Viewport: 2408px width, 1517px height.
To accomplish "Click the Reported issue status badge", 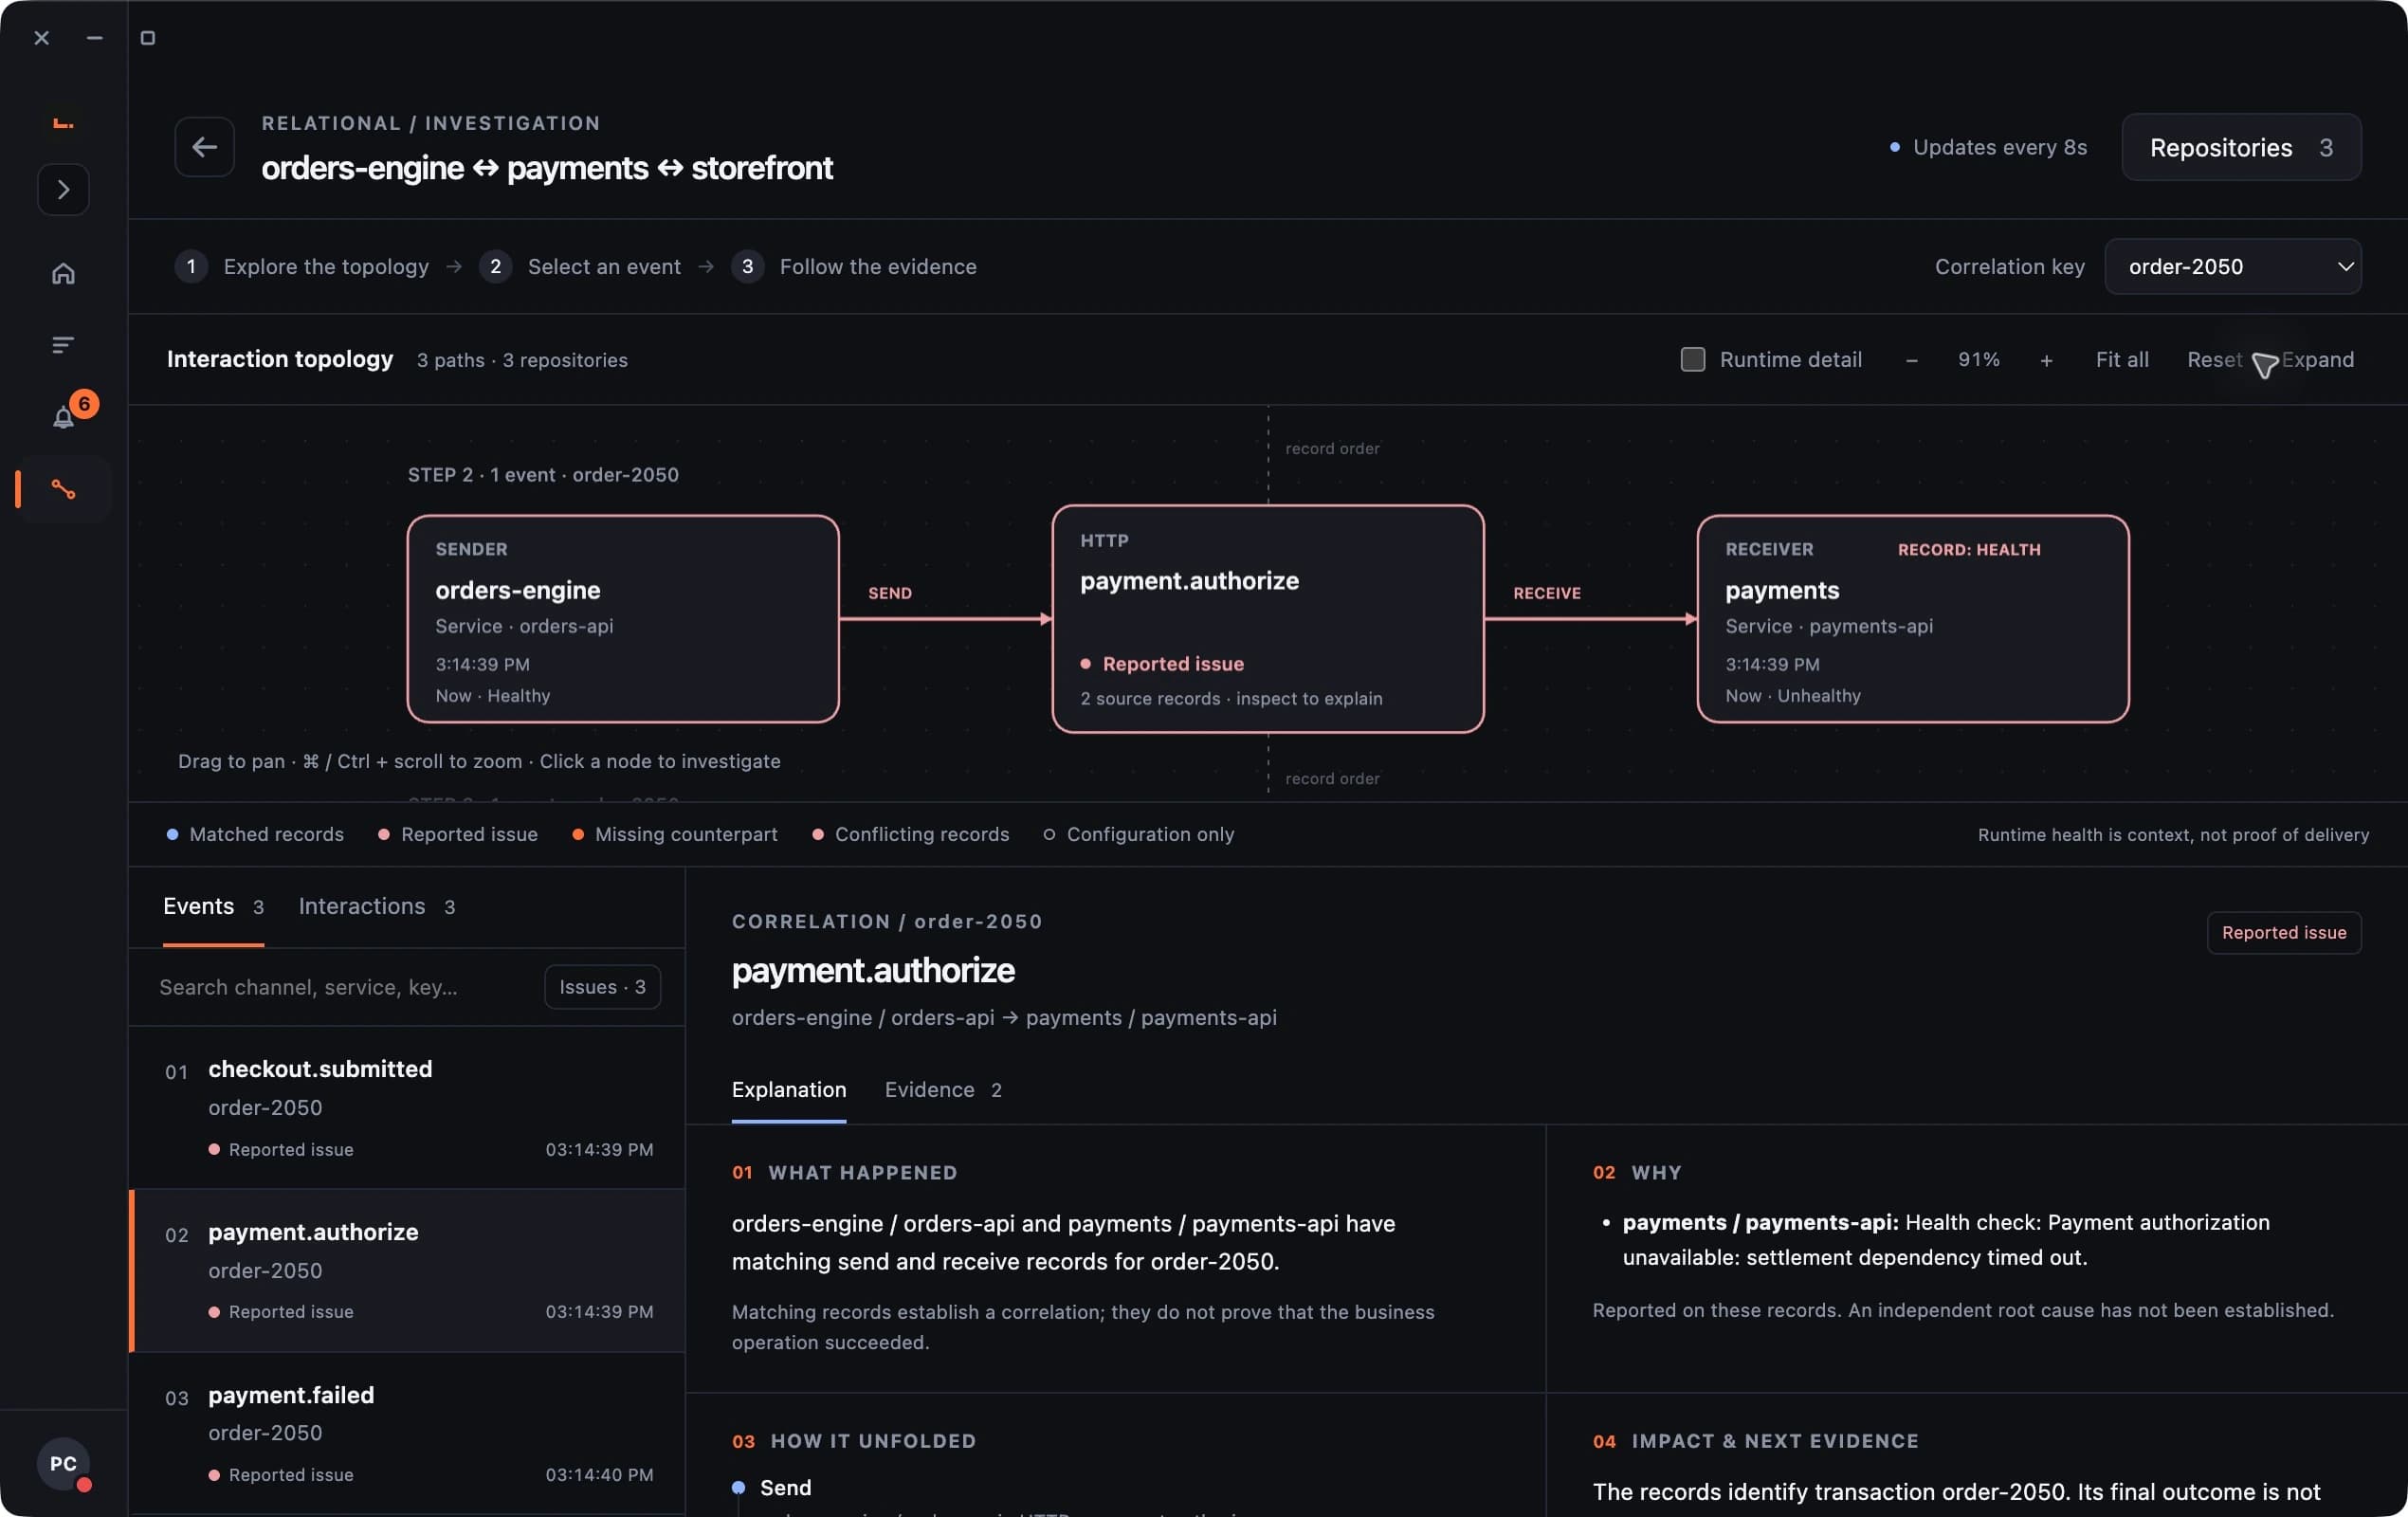I will 2284,932.
